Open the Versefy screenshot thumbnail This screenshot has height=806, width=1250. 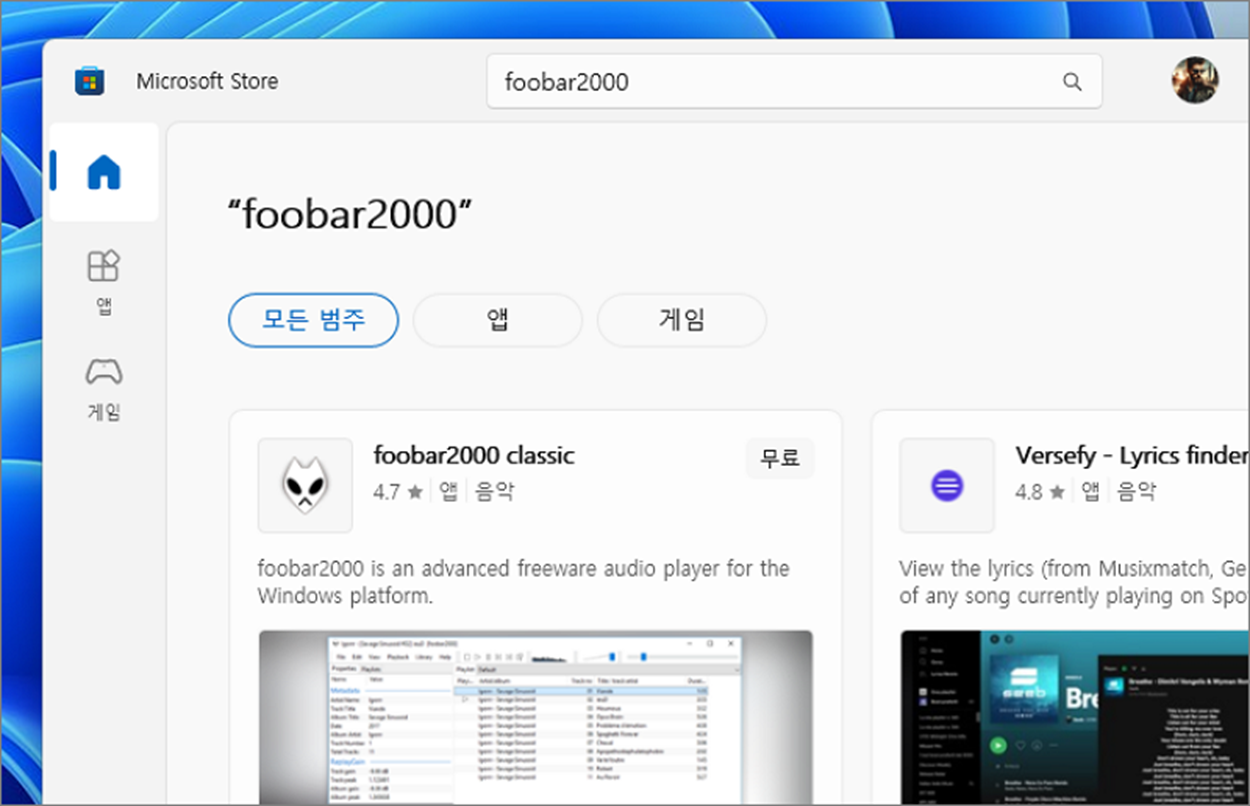point(1075,717)
